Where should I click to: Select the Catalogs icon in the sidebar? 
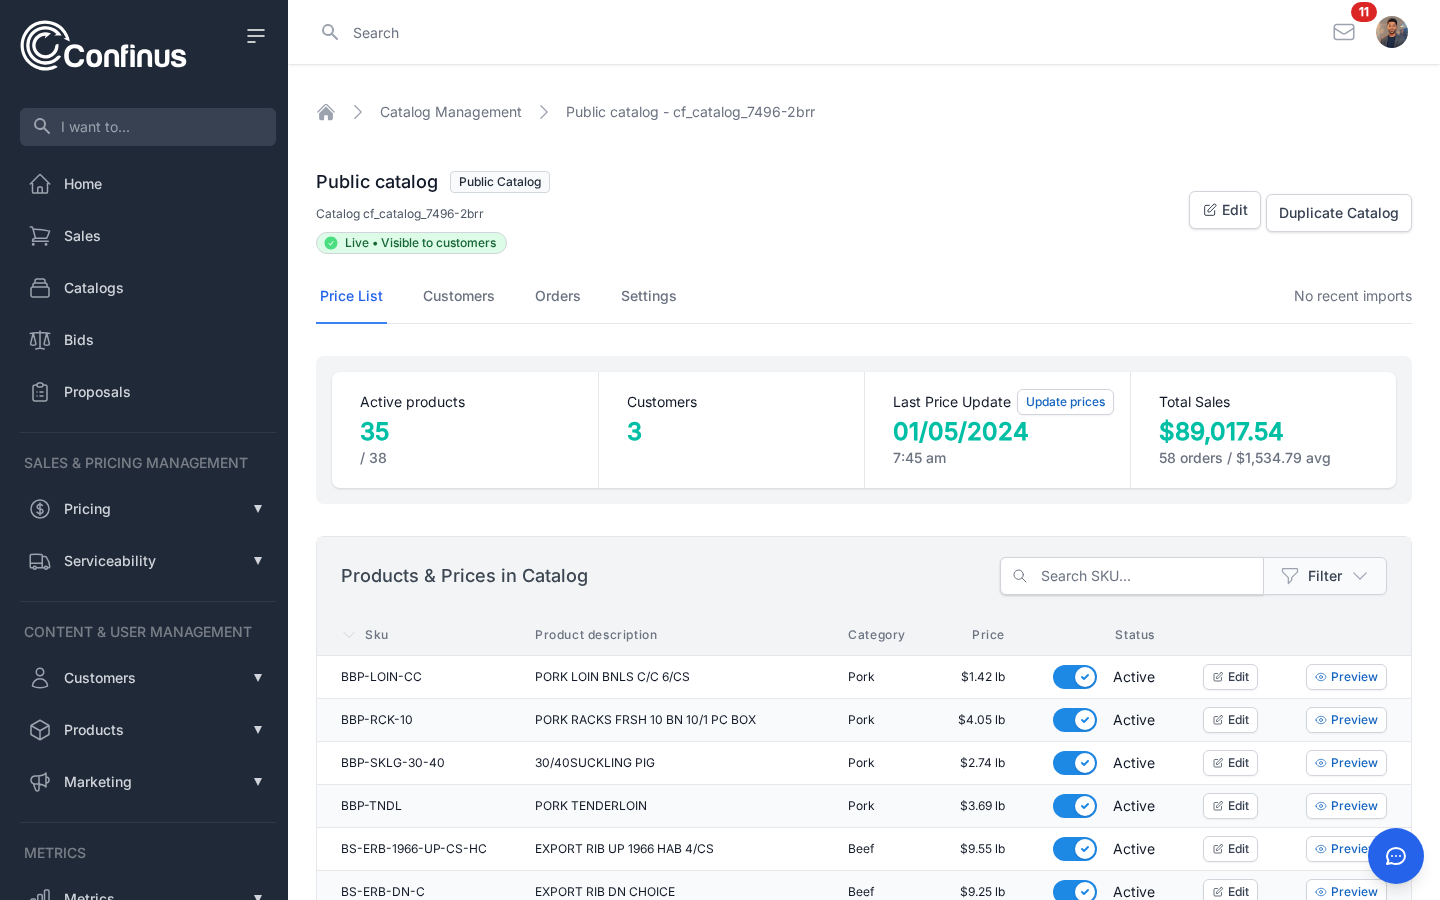pyautogui.click(x=40, y=288)
